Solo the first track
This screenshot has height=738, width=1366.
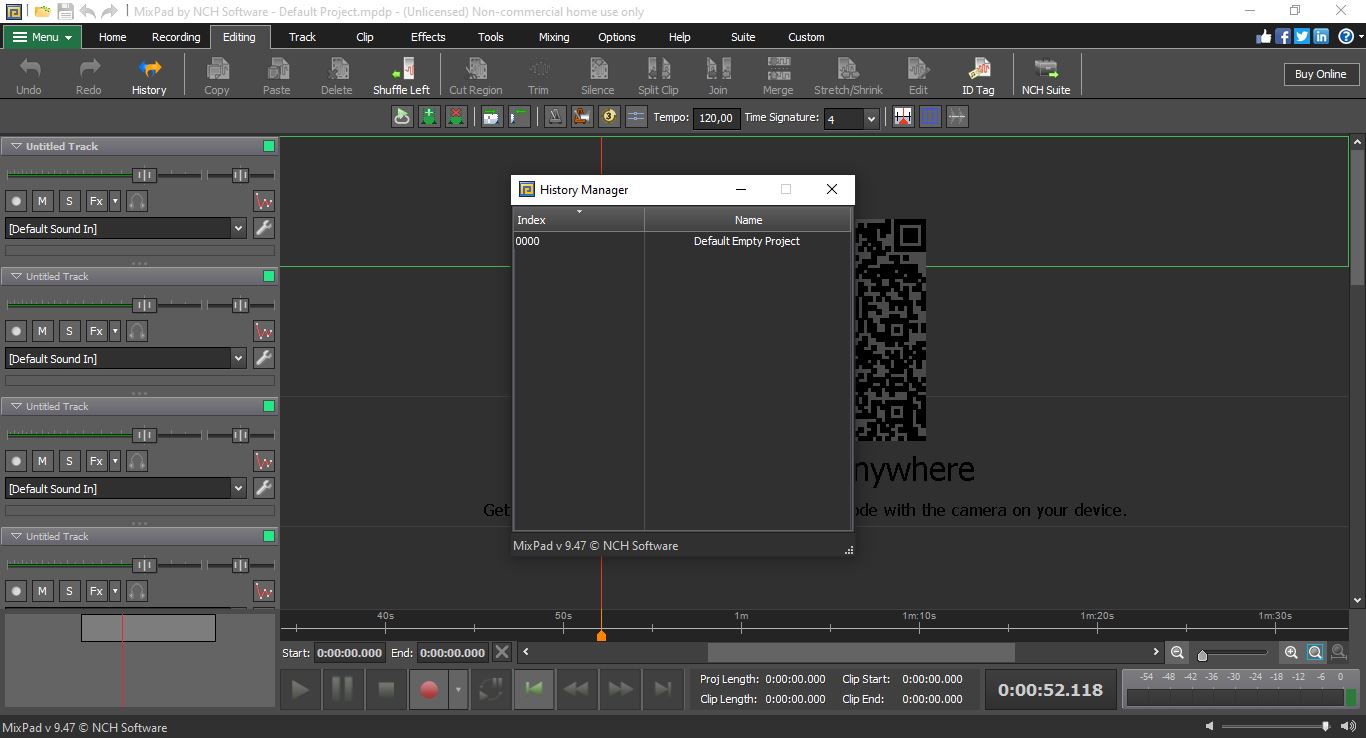69,201
